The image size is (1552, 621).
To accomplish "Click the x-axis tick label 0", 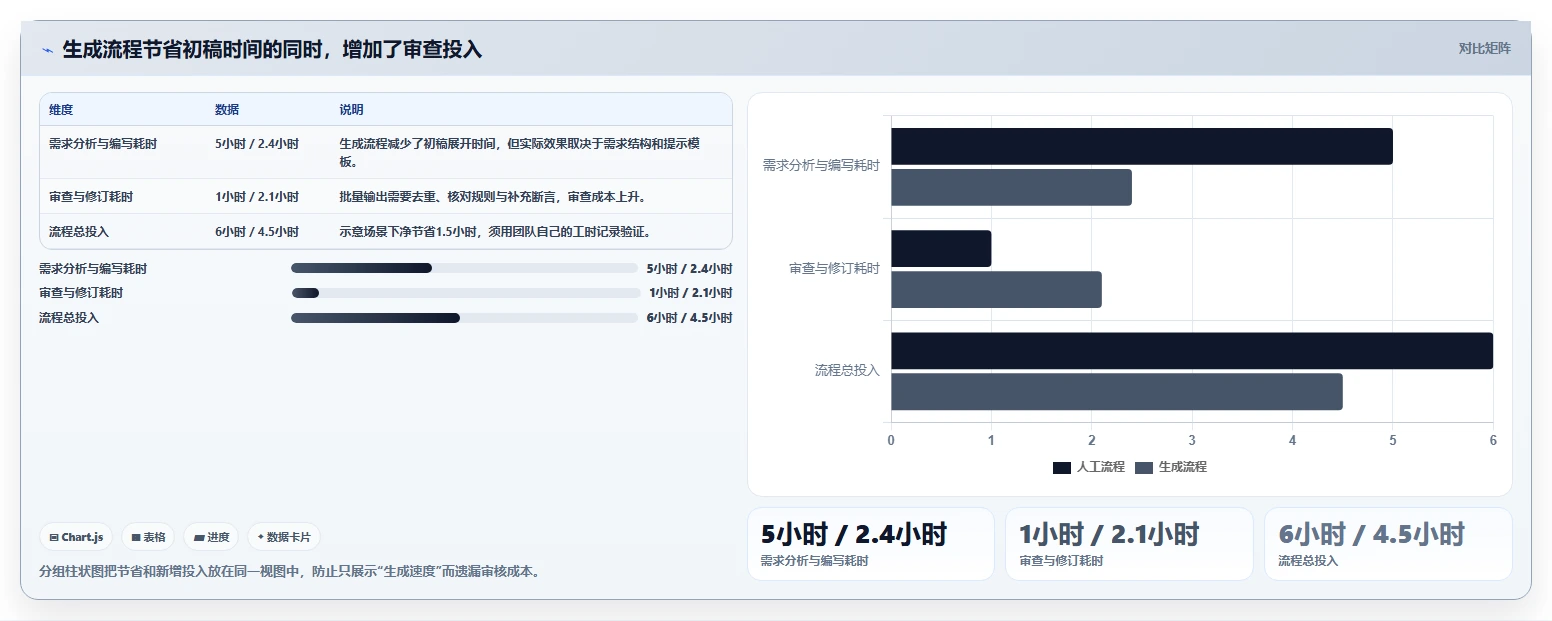I will (891, 440).
